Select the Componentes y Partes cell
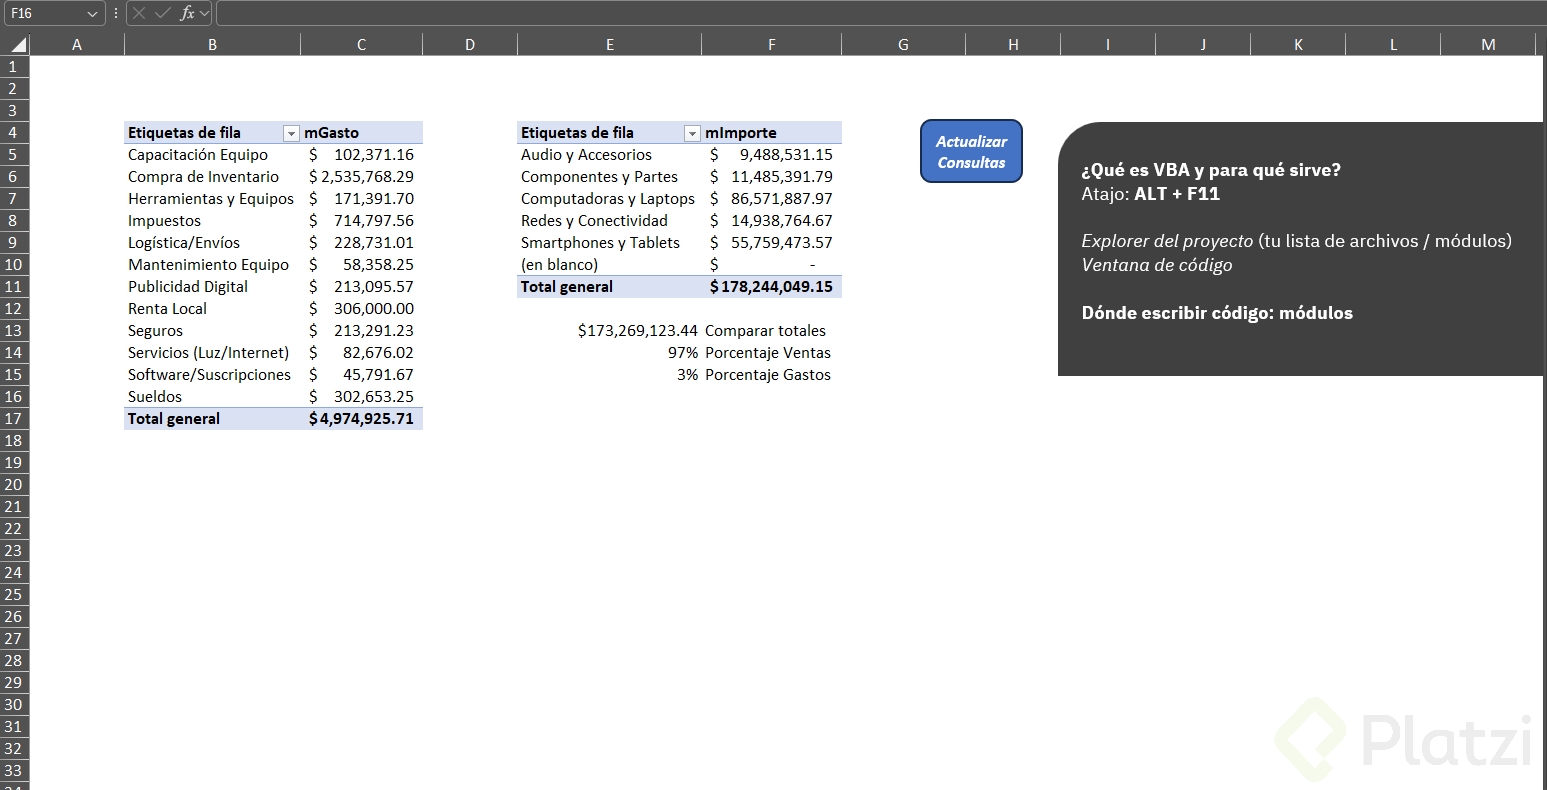The image size is (1547, 790). [x=609, y=177]
